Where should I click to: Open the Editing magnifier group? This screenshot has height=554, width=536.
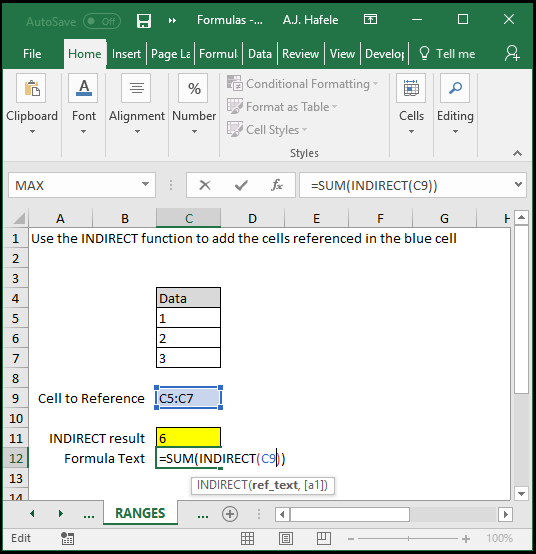click(455, 88)
